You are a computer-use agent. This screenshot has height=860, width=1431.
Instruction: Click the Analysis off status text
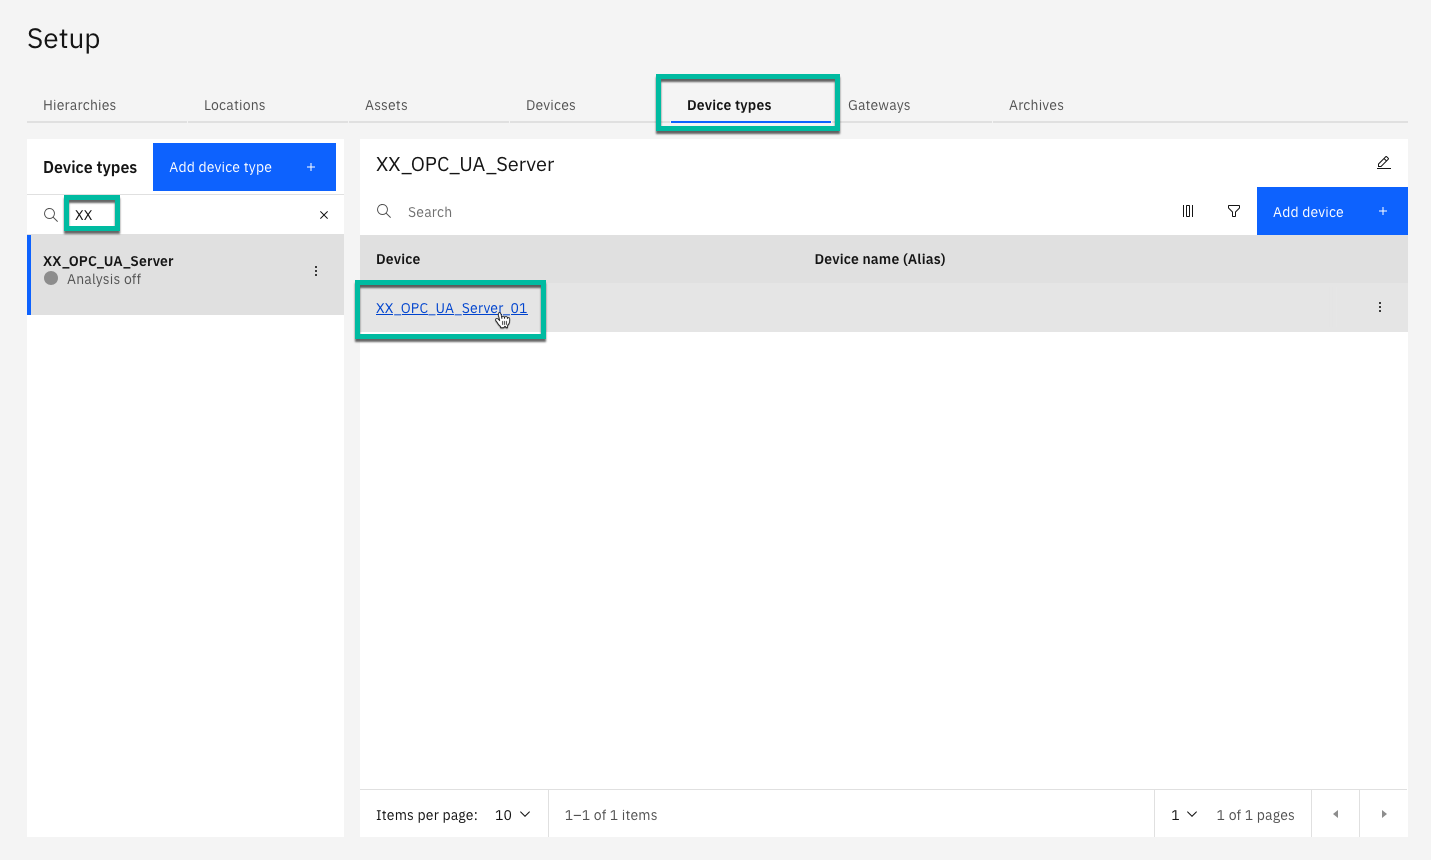tap(104, 279)
